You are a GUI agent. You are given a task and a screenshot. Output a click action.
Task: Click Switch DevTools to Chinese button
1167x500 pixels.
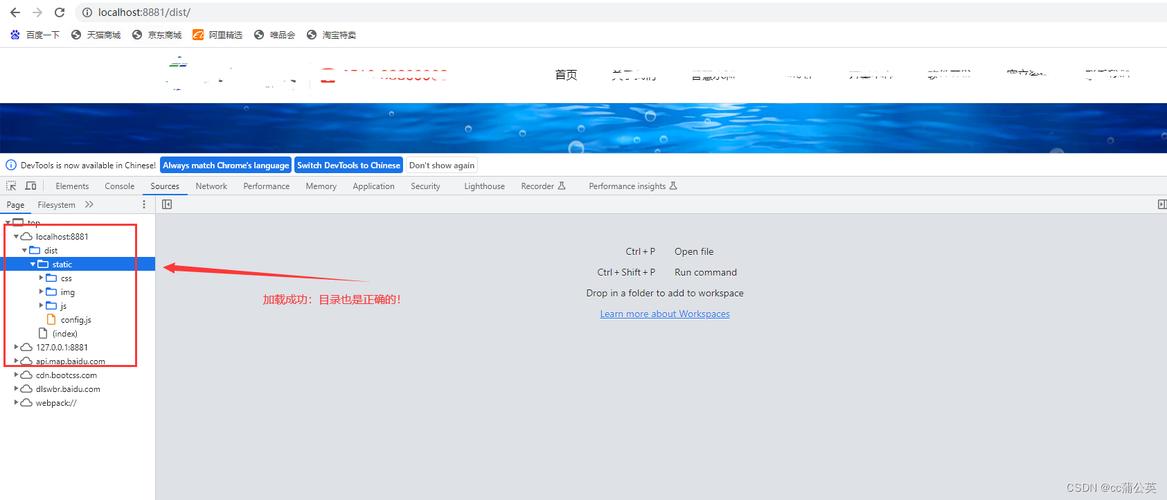coord(348,165)
